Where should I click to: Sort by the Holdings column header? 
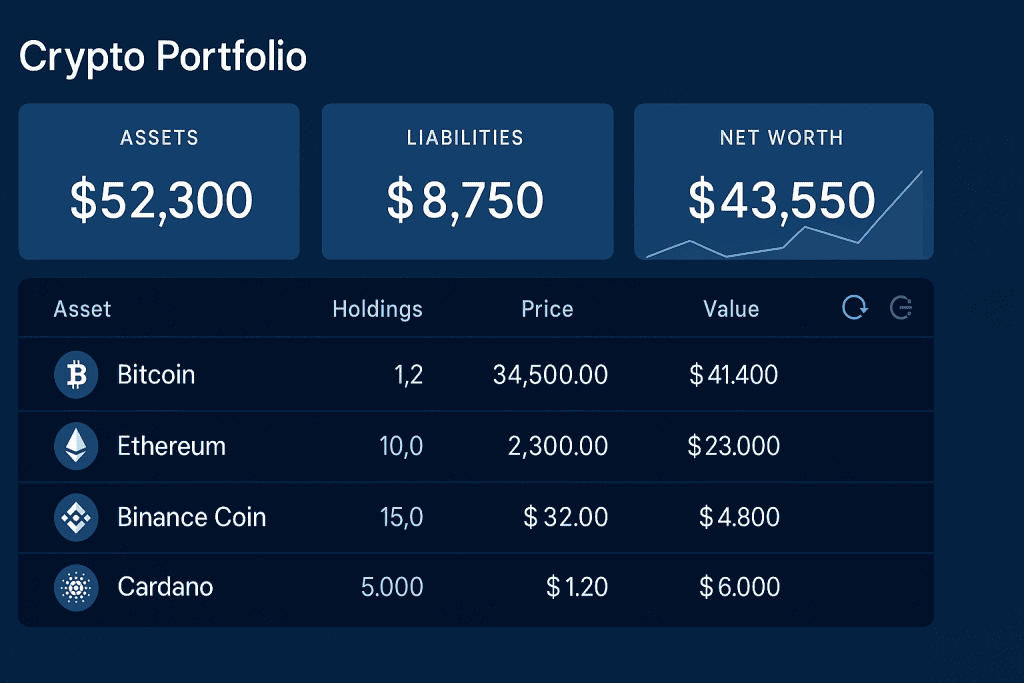coord(377,309)
